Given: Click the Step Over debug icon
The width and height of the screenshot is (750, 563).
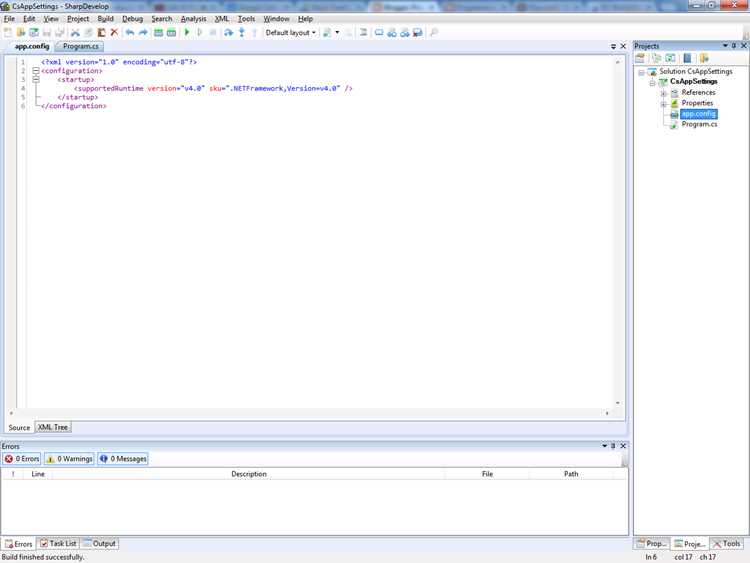Looking at the screenshot, I should tap(229, 33).
